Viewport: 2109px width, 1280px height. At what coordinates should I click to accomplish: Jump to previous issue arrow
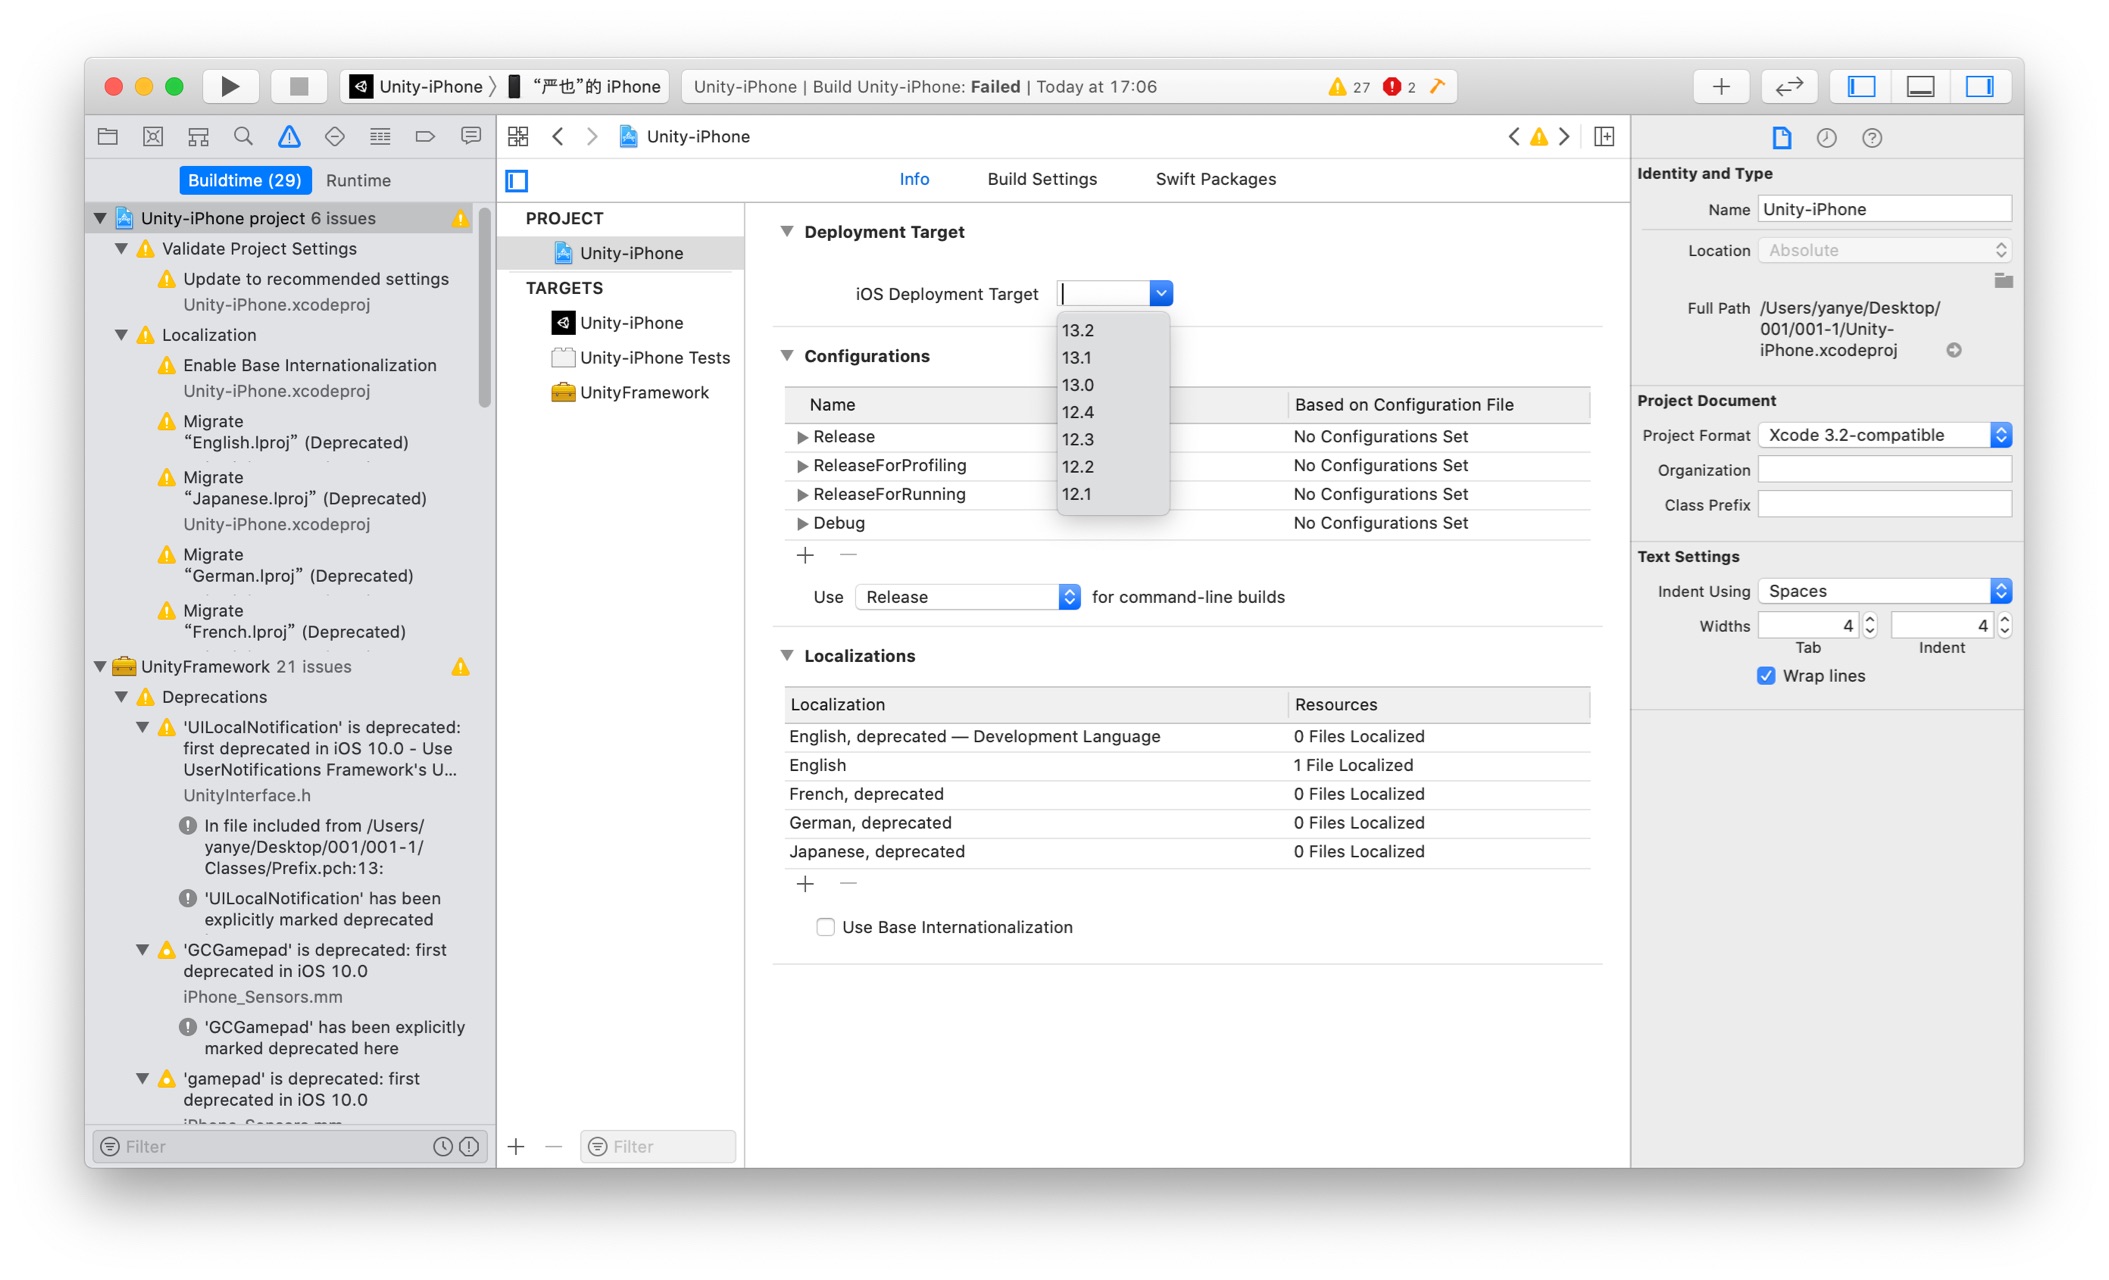click(1514, 137)
